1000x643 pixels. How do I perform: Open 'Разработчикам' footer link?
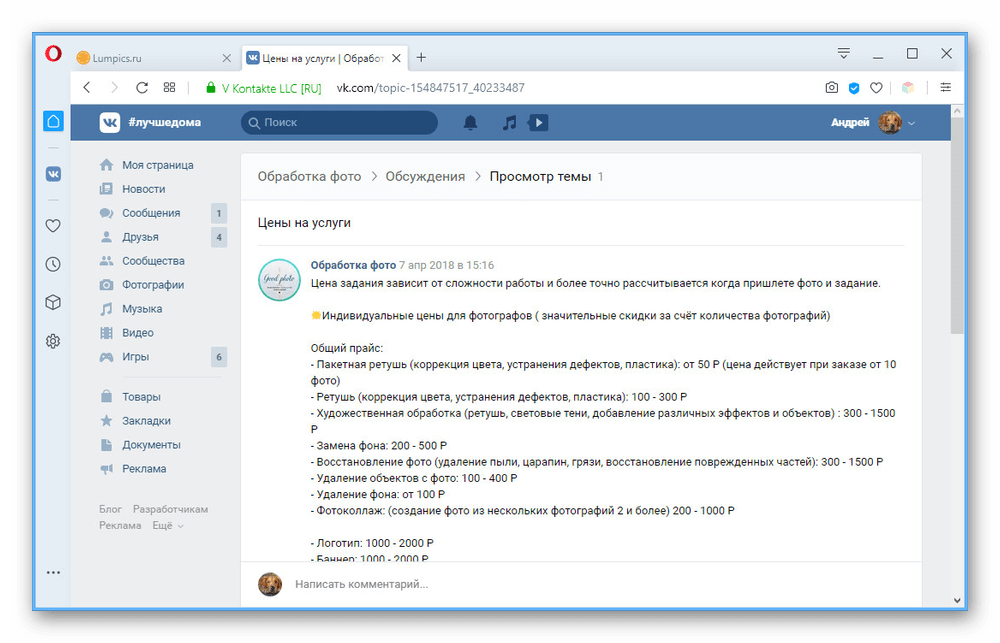click(170, 509)
